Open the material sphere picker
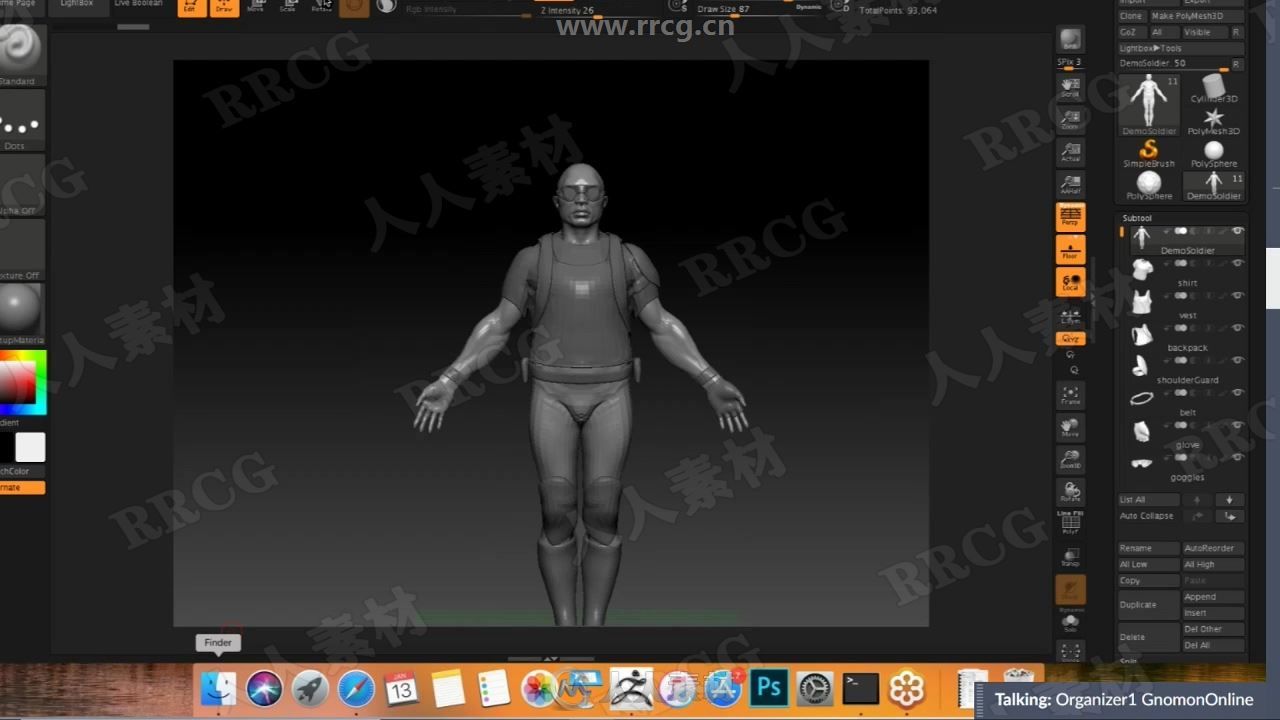Image resolution: width=1280 pixels, height=720 pixels. pos(20,313)
